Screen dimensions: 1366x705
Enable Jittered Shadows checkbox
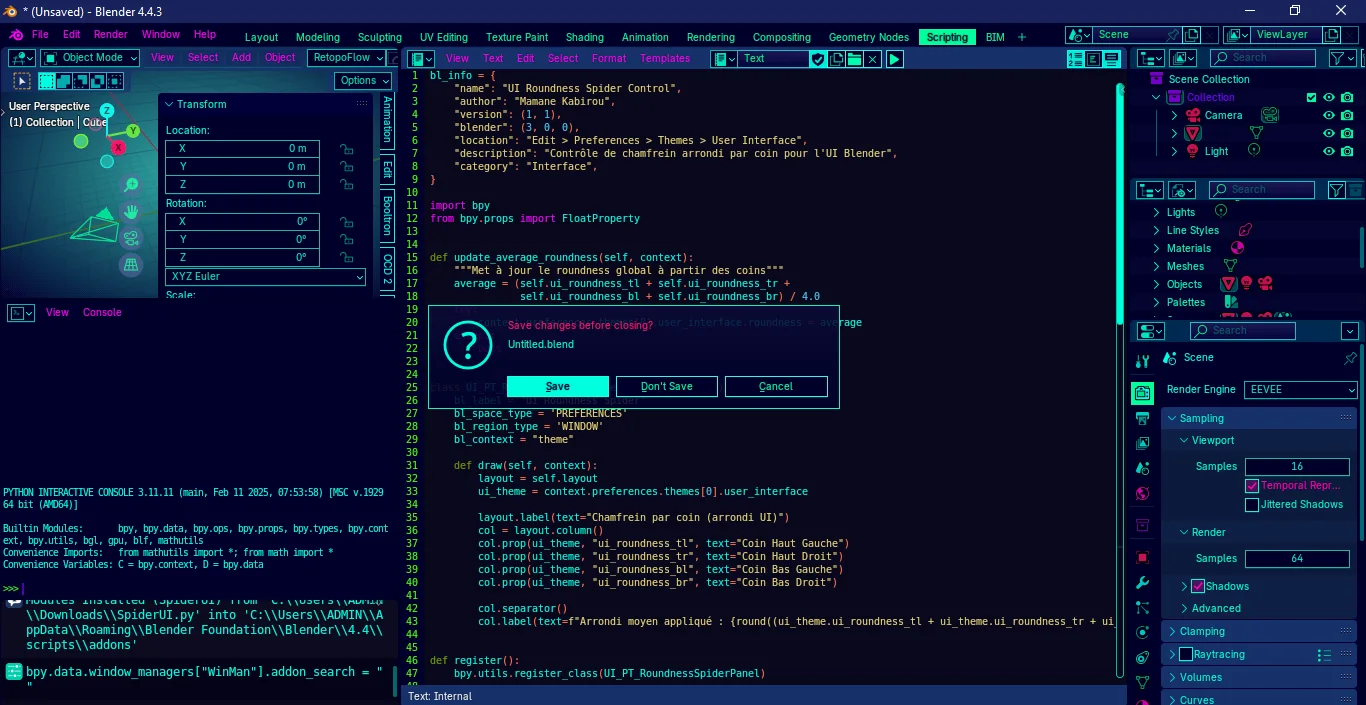(1252, 505)
